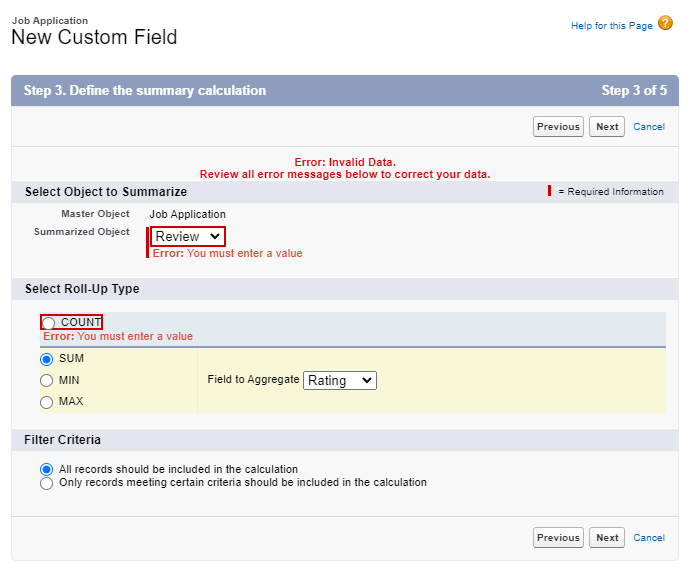Click the top Next button
Screen dimensions: 688x572
tap(607, 127)
